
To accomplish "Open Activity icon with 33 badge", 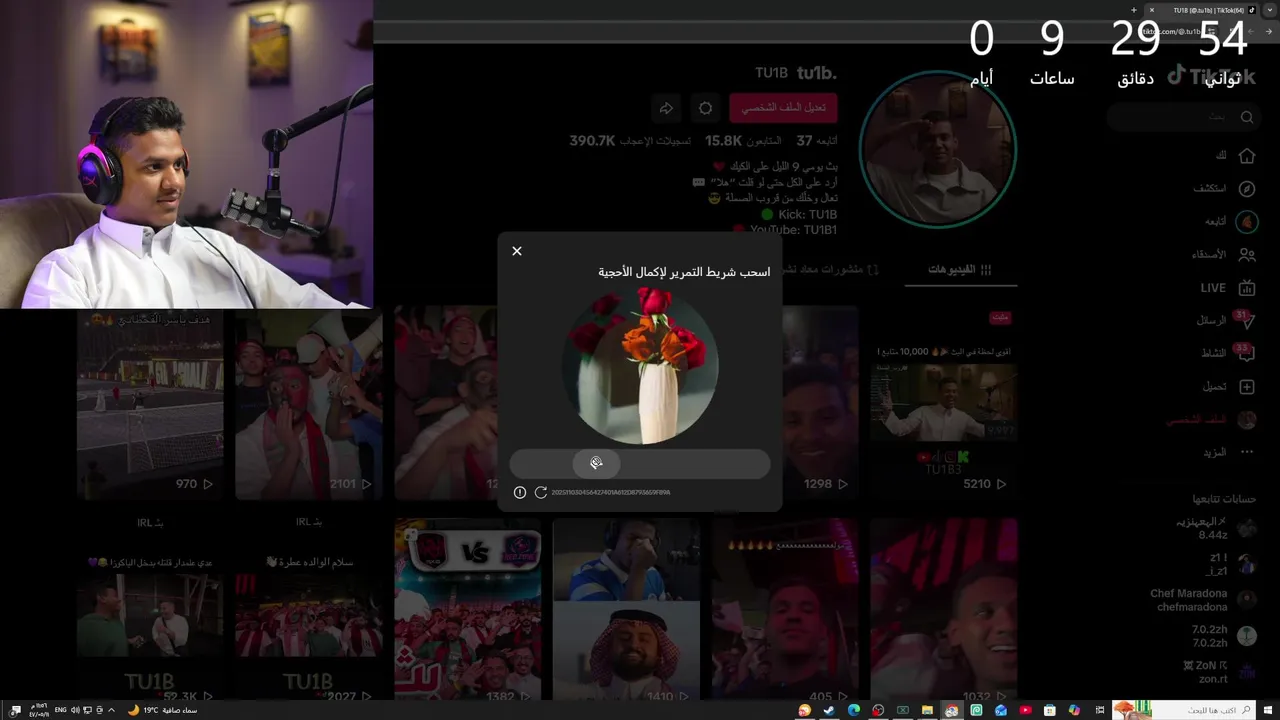I will click(x=1245, y=353).
